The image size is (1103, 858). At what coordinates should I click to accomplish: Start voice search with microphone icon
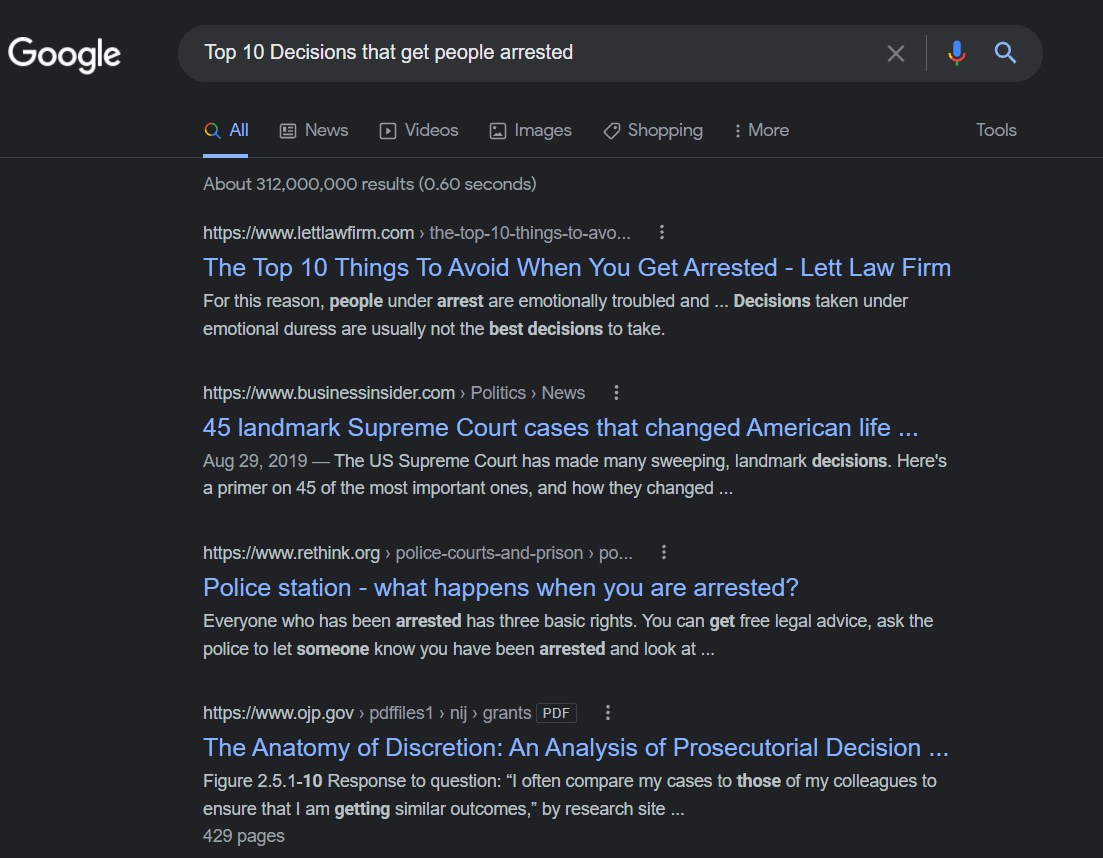[x=957, y=53]
